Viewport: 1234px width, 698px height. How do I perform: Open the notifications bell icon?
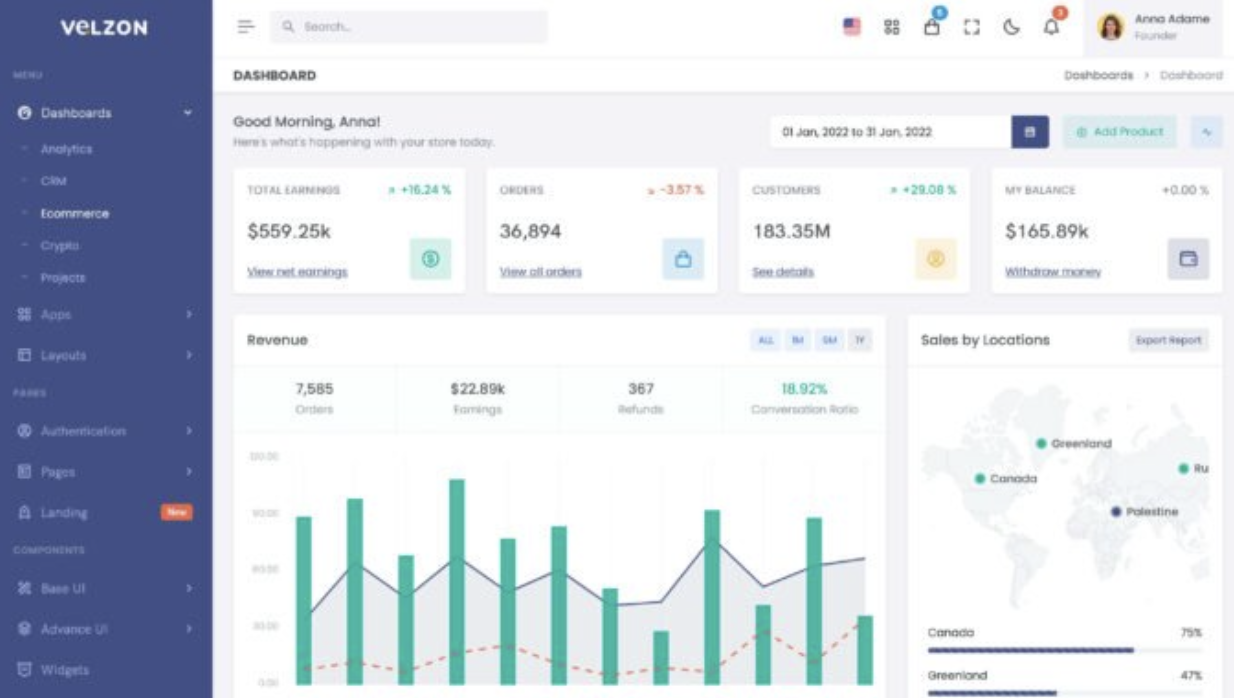point(1051,27)
